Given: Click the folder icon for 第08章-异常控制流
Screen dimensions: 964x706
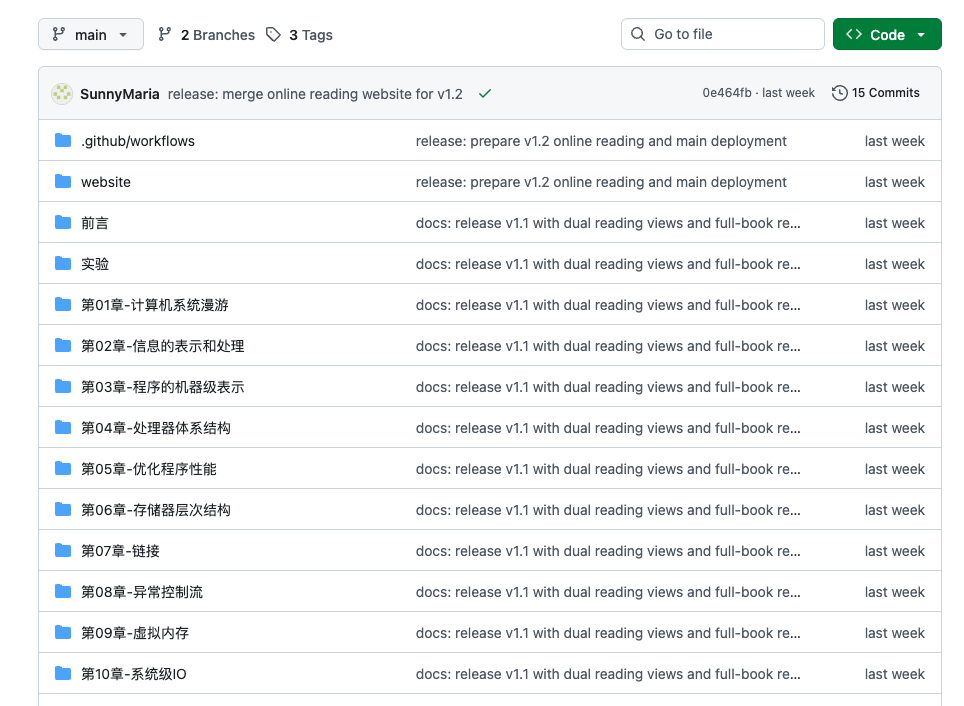Looking at the screenshot, I should pyautogui.click(x=63, y=592).
